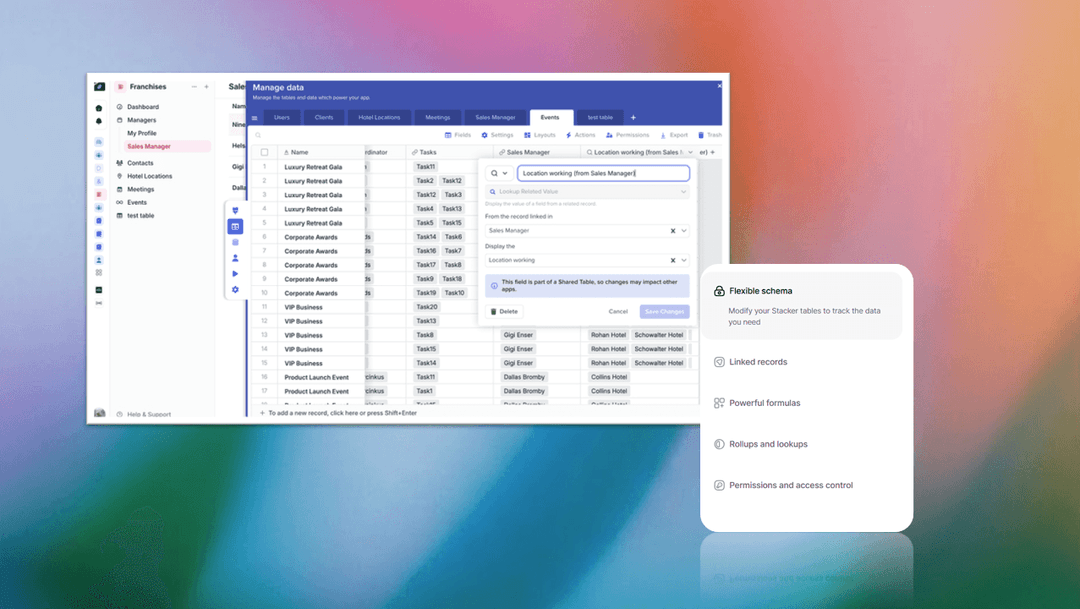Open the Trash panel

pyautogui.click(x=716, y=134)
